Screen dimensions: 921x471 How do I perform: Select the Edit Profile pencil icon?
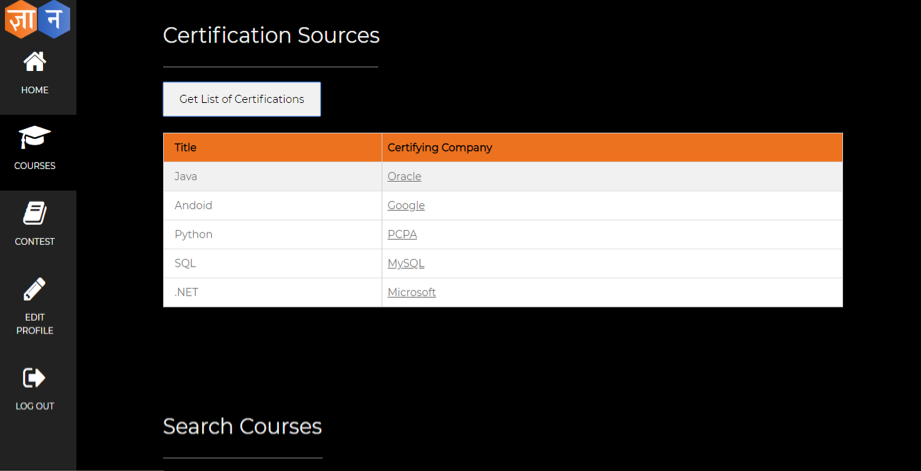tap(35, 289)
